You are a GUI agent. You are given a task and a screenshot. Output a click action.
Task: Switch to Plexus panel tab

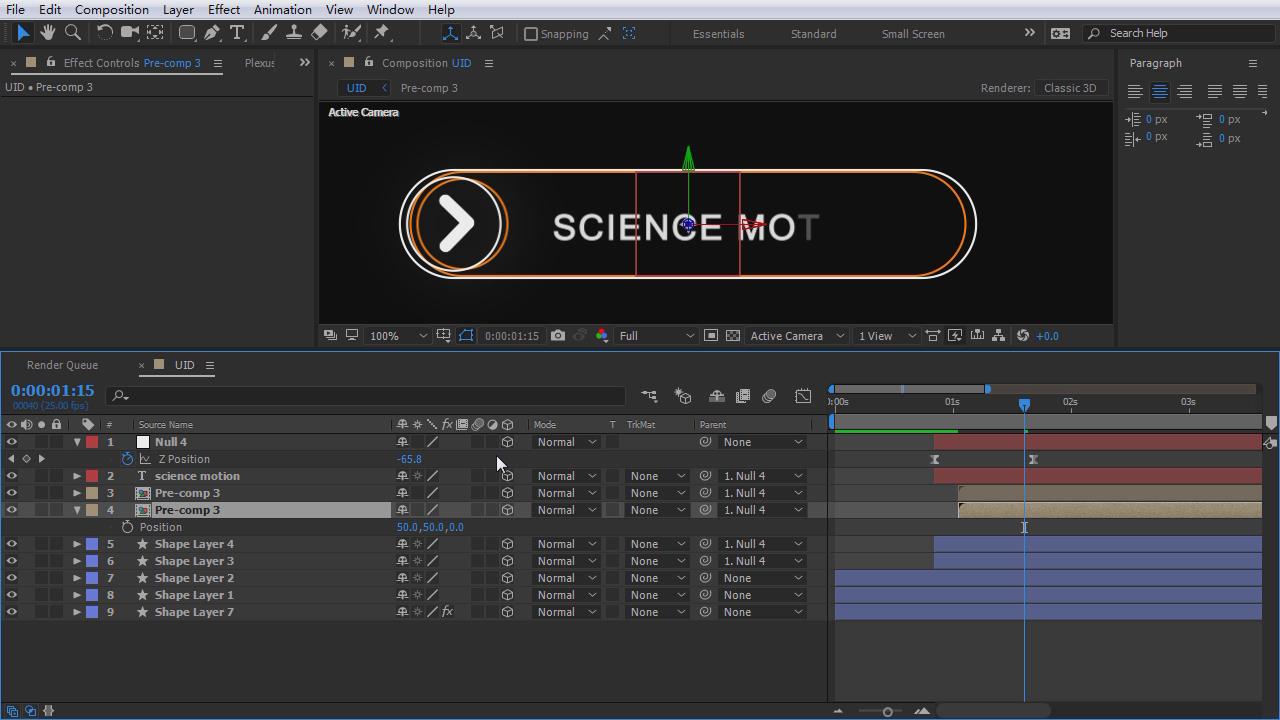click(x=260, y=63)
